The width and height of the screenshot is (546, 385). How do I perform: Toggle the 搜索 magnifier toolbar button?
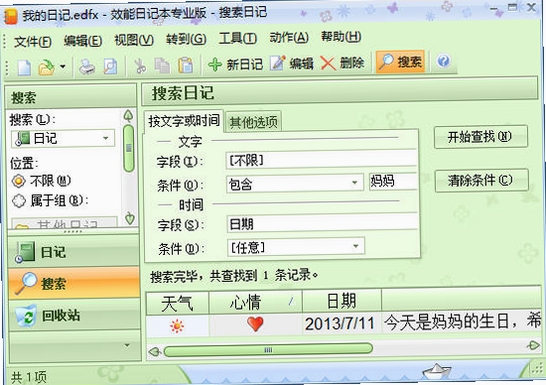[400, 62]
